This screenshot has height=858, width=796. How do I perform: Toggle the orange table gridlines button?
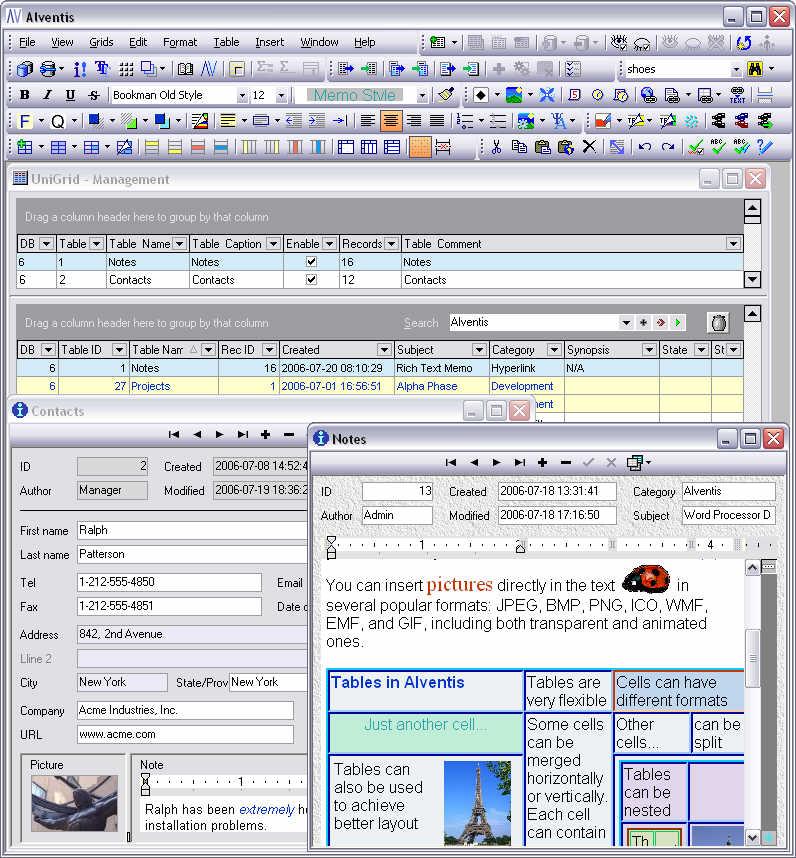tap(420, 147)
